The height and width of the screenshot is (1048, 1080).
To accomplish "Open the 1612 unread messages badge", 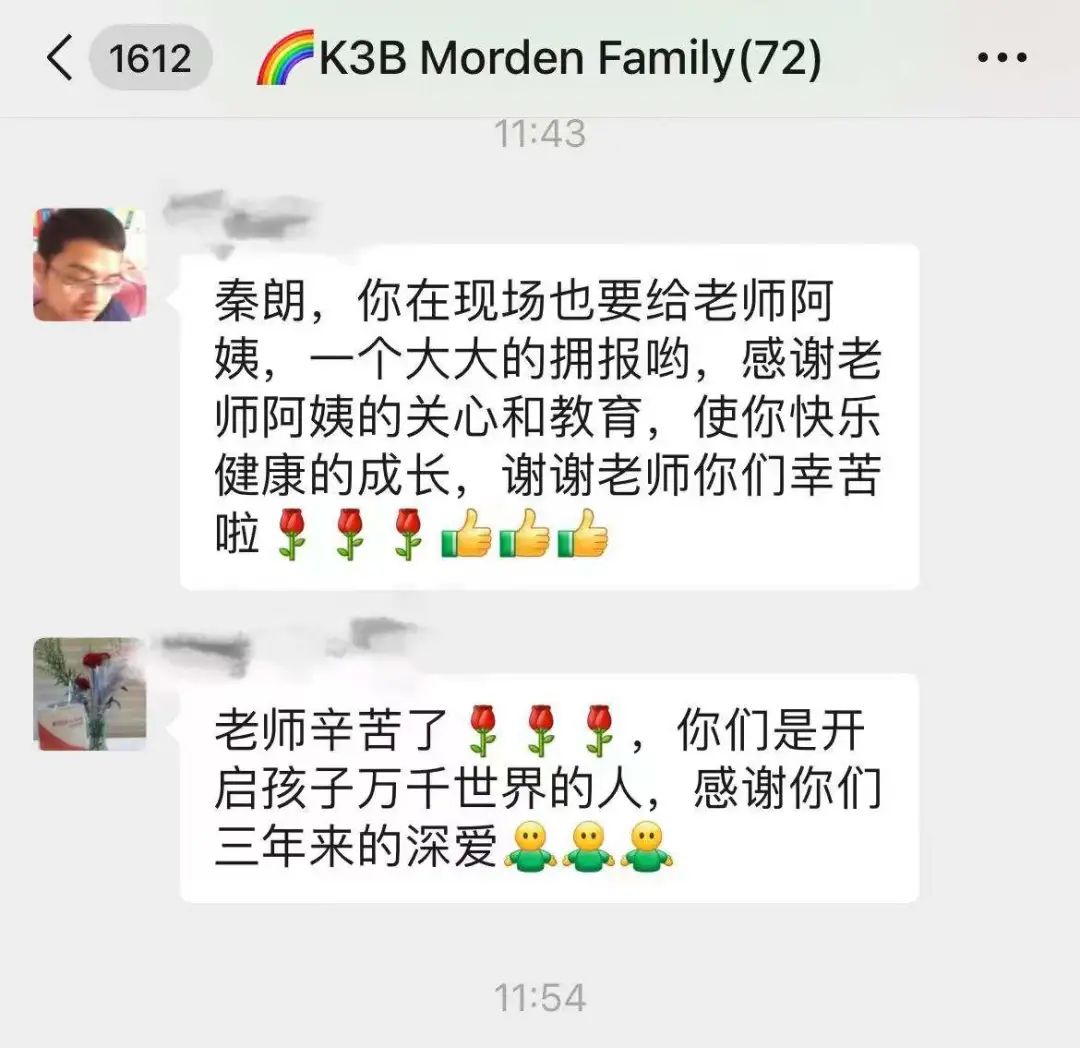I will (150, 58).
